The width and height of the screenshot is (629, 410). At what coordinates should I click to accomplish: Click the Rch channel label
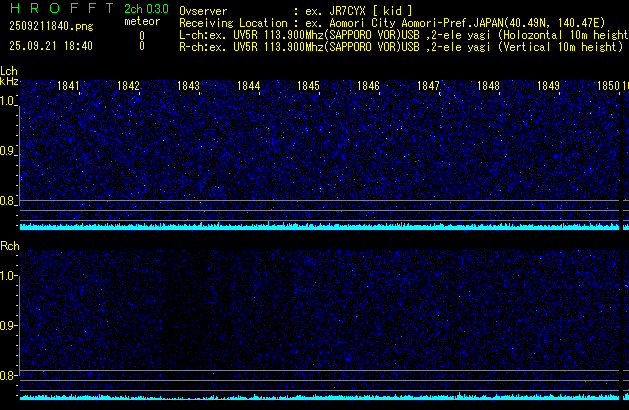(x=9, y=245)
